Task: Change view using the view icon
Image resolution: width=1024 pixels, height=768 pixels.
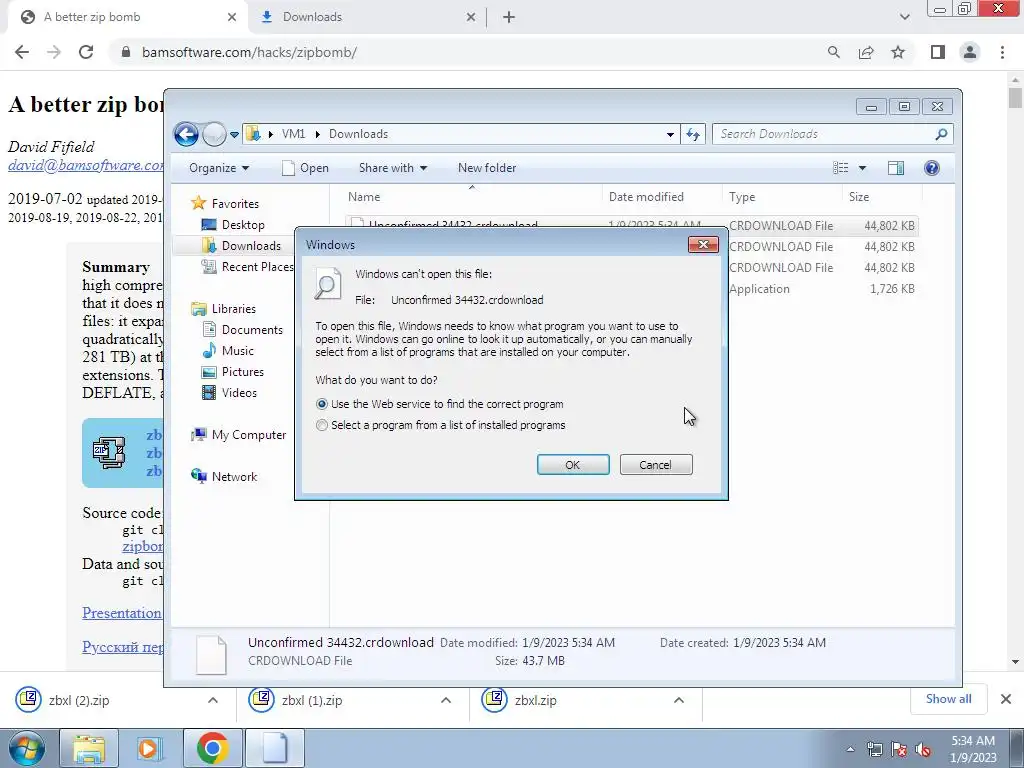Action: click(840, 168)
